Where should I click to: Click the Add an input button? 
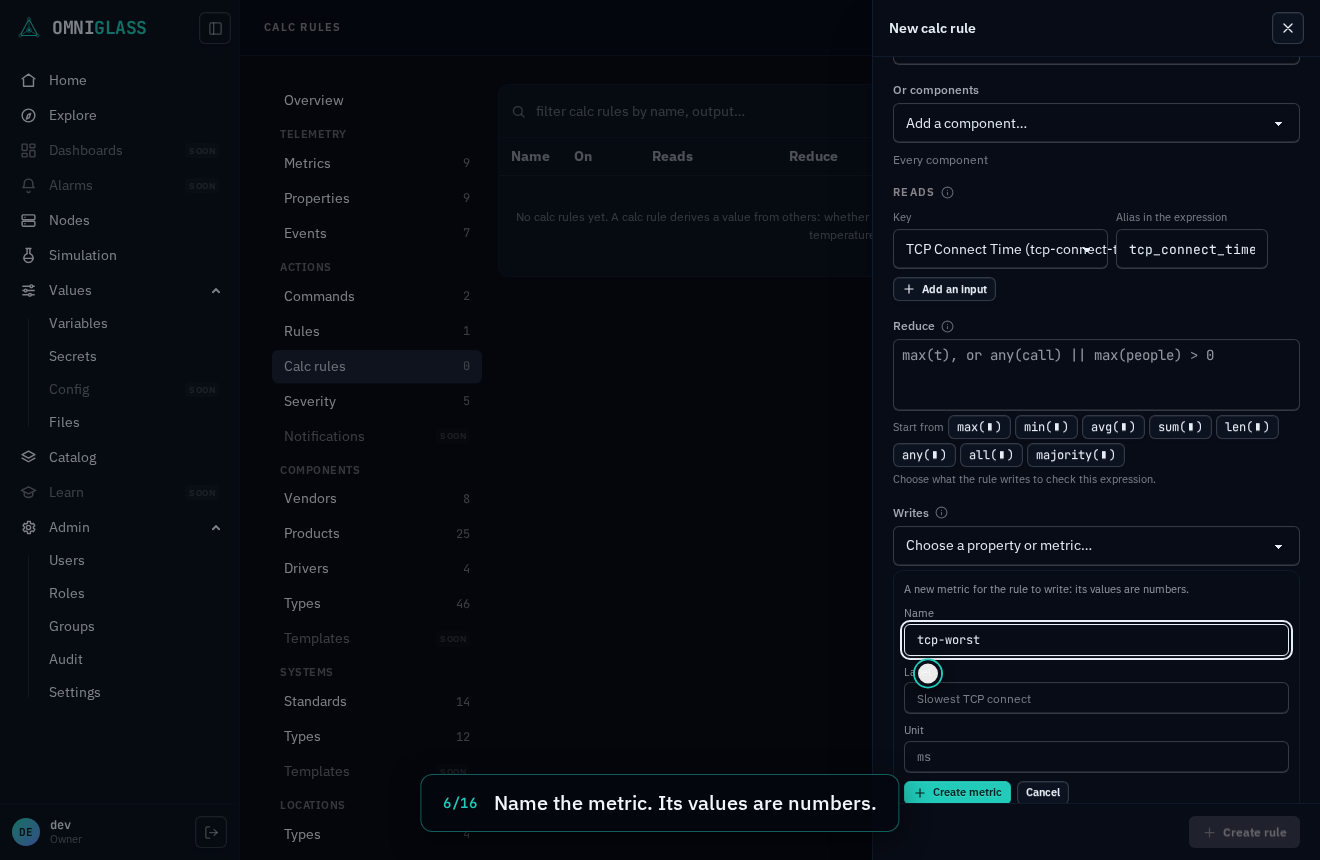944,289
